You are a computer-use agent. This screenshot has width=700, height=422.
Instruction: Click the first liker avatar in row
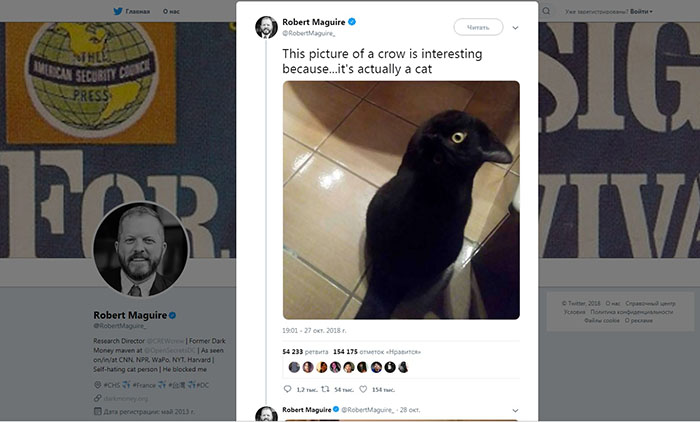pos(294,367)
